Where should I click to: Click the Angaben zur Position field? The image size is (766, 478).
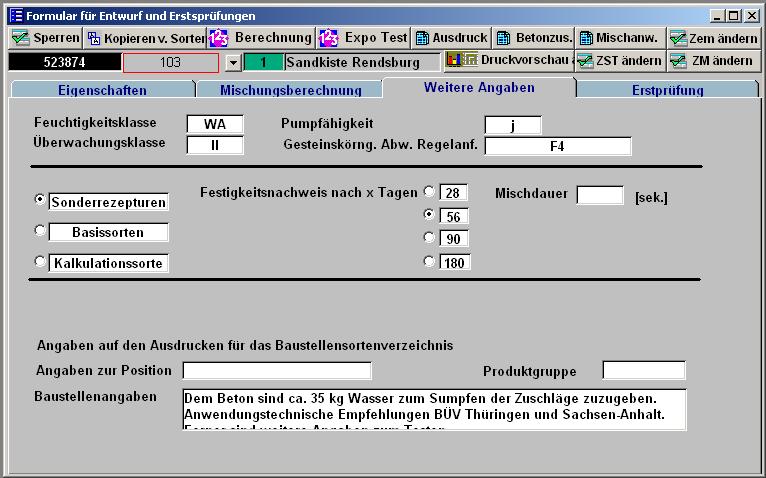276,371
